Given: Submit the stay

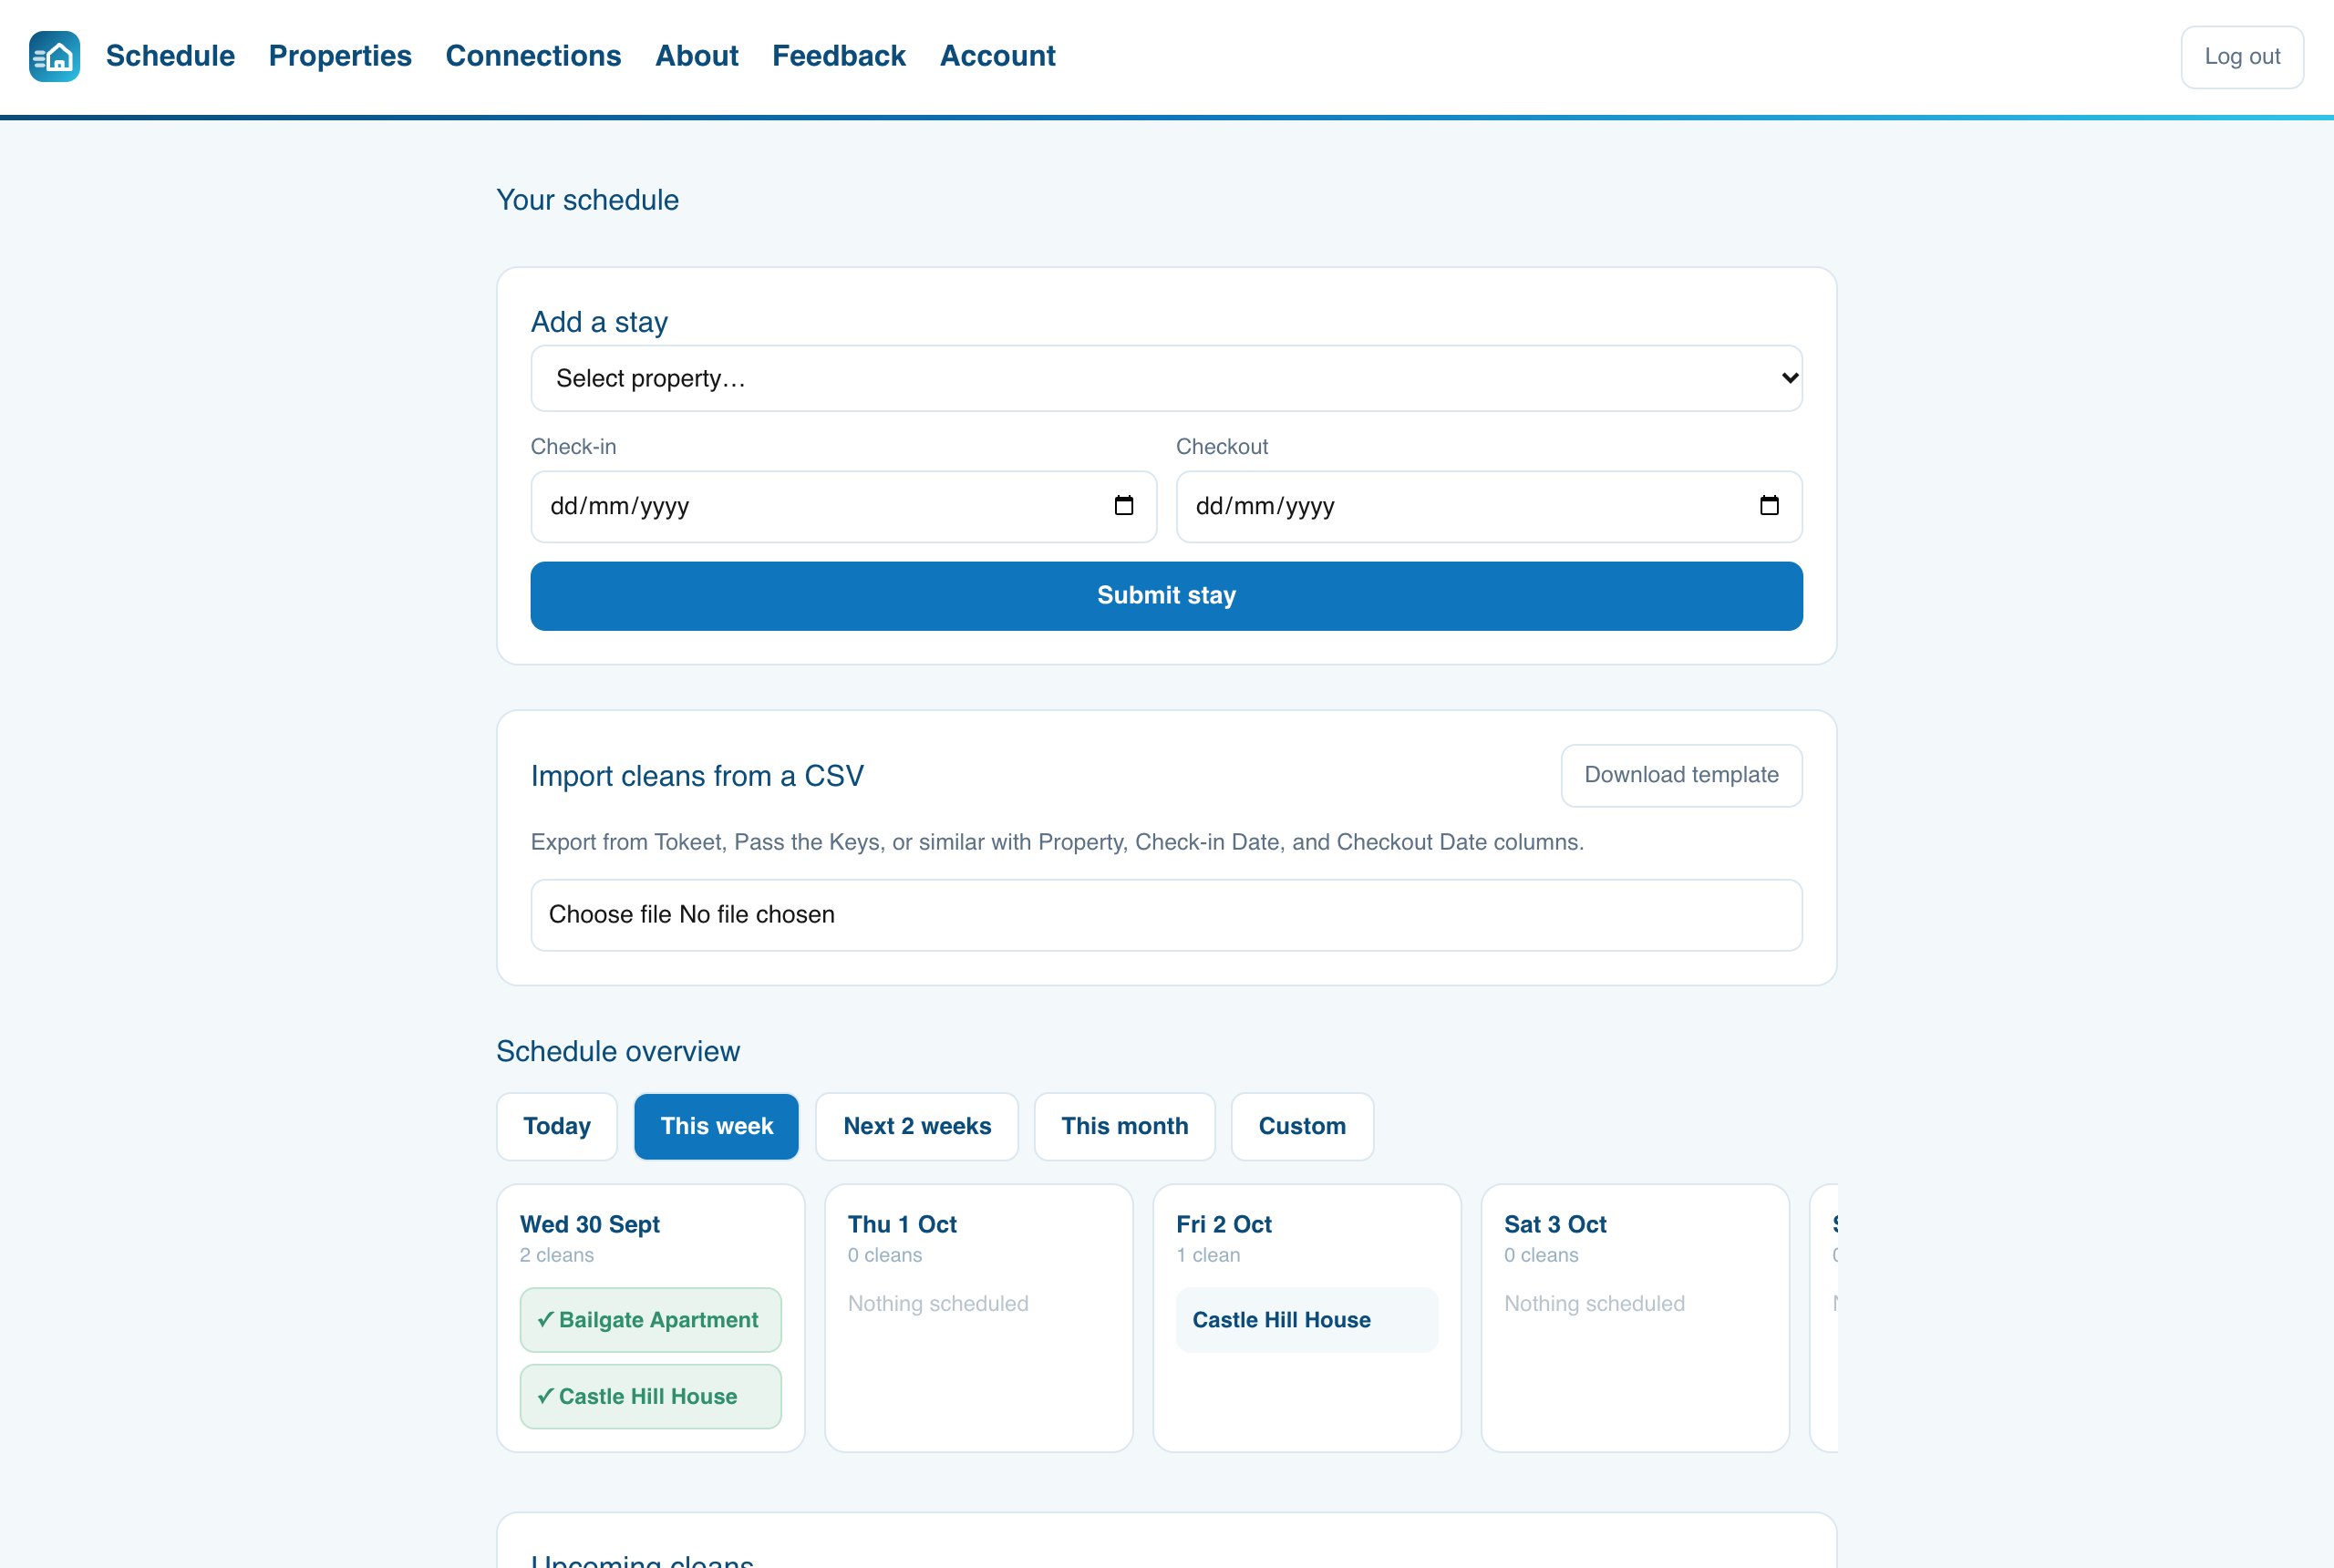Looking at the screenshot, I should click(x=1166, y=596).
